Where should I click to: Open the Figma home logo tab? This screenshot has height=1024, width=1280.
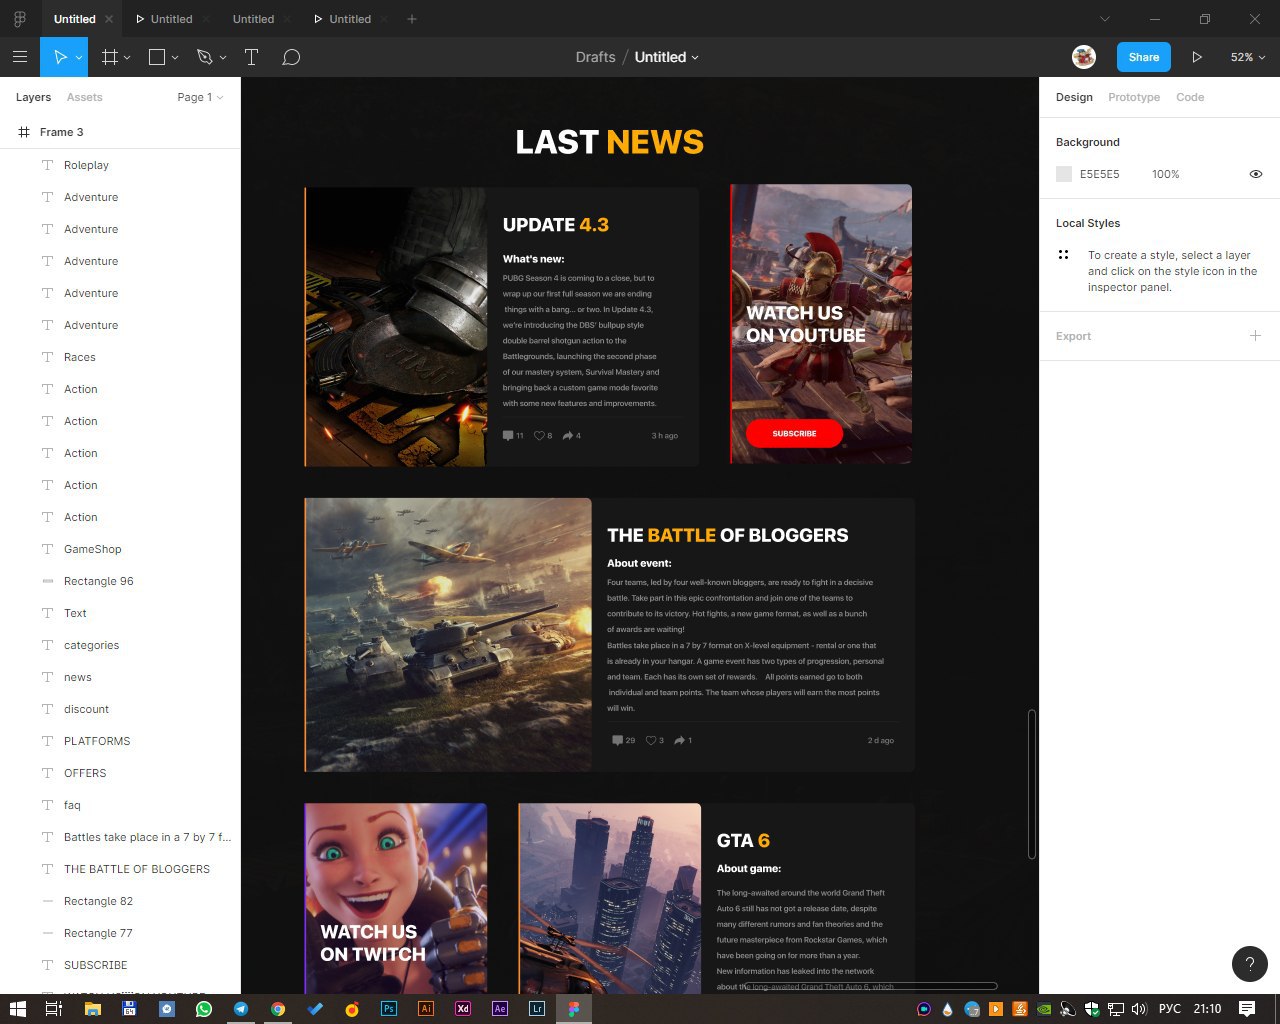19,19
